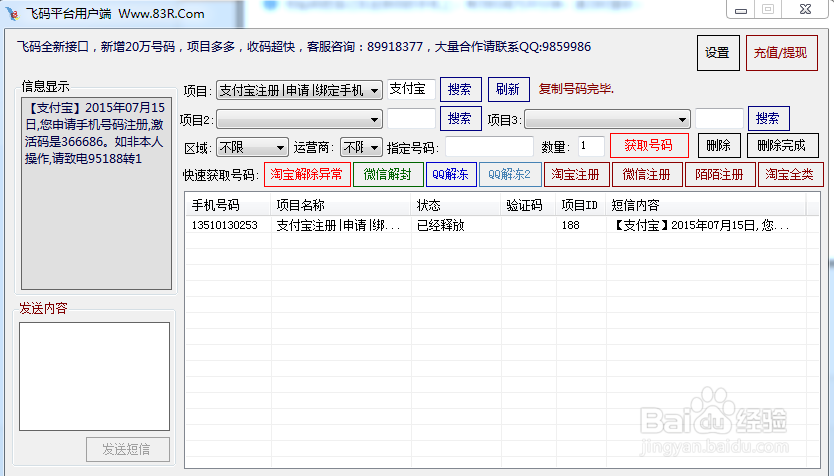Minimize the 飞码 window
The width and height of the screenshot is (834, 476).
[741, 10]
